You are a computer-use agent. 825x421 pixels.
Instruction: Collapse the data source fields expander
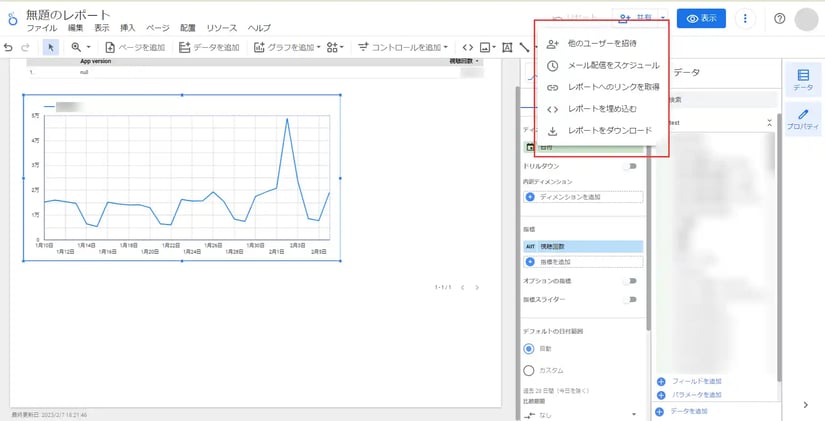(769, 123)
